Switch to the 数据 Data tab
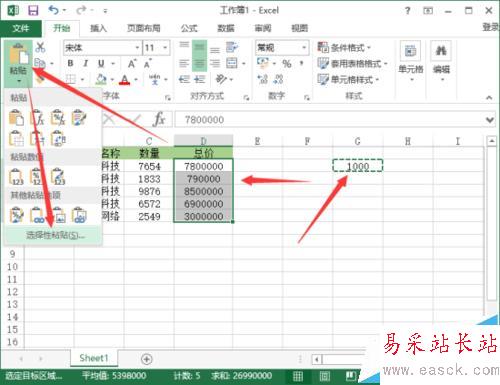 (226, 28)
